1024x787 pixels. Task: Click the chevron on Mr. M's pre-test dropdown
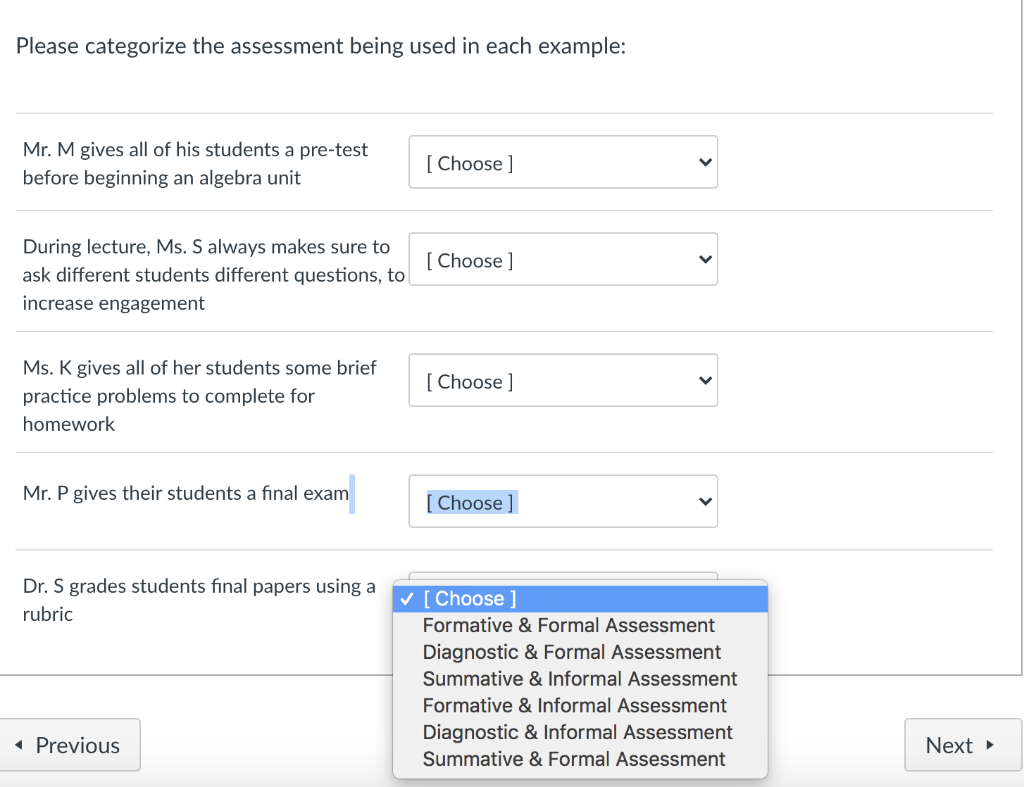click(x=707, y=162)
